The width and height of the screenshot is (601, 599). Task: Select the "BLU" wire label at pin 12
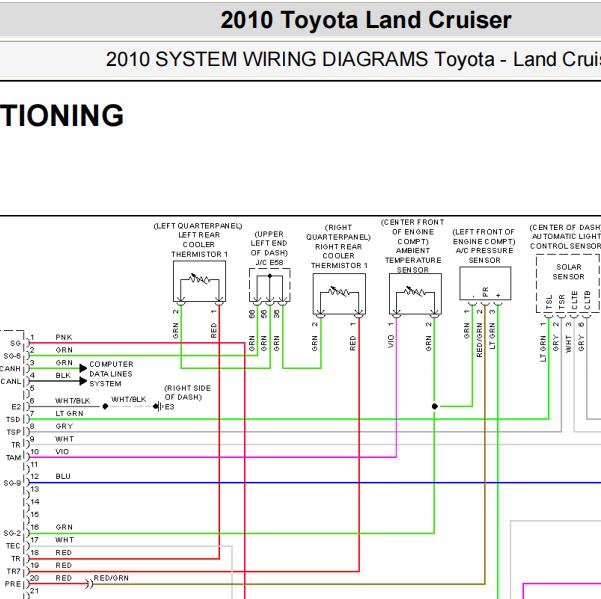(x=63, y=476)
